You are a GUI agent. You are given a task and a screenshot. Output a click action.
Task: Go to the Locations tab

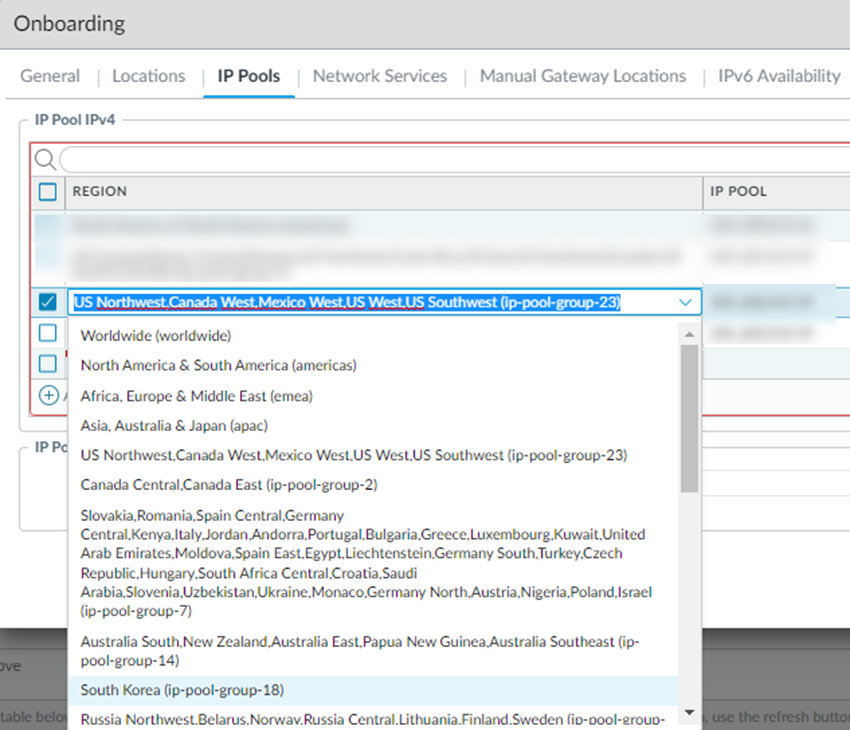click(148, 76)
